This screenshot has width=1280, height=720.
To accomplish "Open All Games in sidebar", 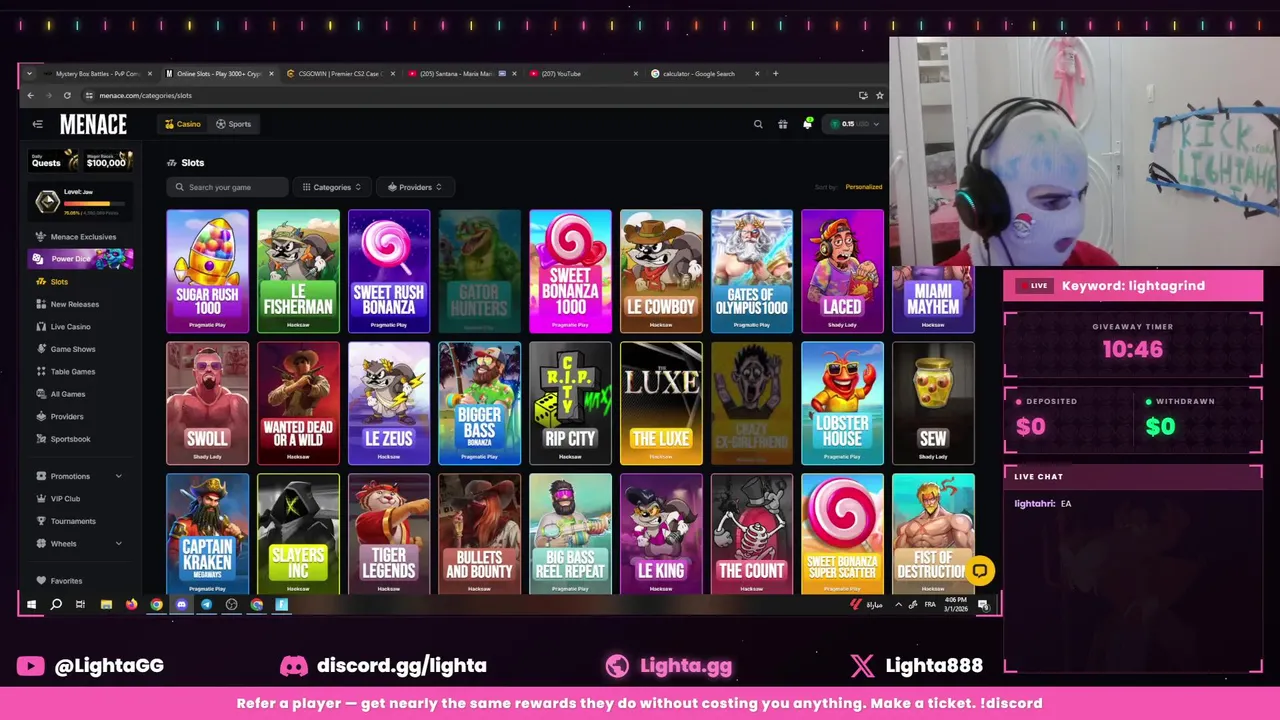I will click(x=61, y=394).
